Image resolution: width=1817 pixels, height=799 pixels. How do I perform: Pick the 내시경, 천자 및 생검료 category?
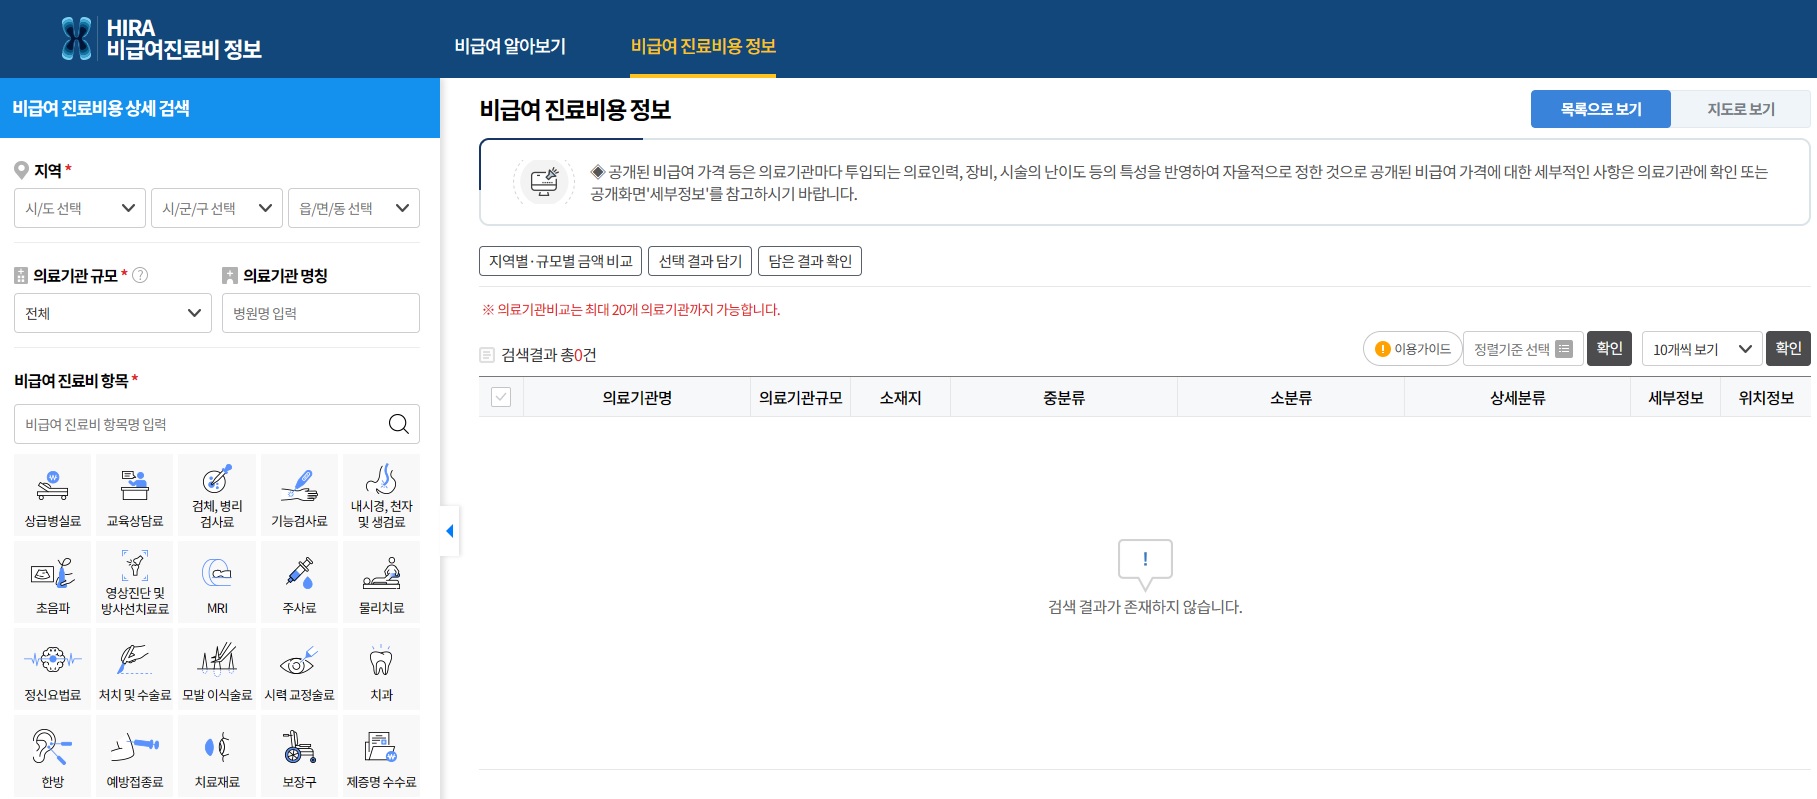click(x=381, y=495)
